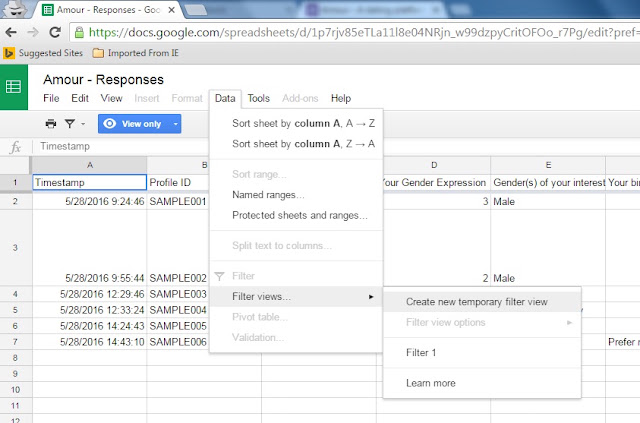The height and width of the screenshot is (423, 640).
Task: Click the forward navigation arrow
Action: click(33, 32)
